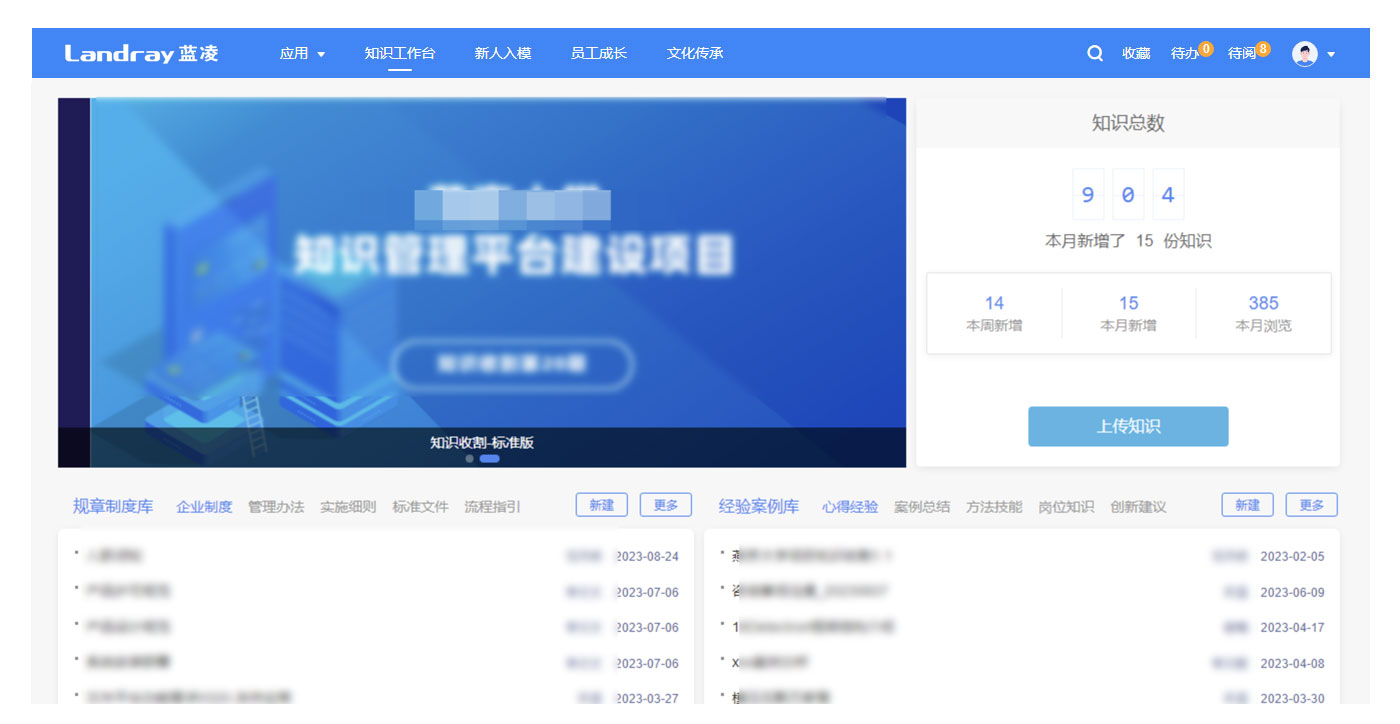Go to the 员工成长 tab
The height and width of the screenshot is (724, 1400).
599,54
